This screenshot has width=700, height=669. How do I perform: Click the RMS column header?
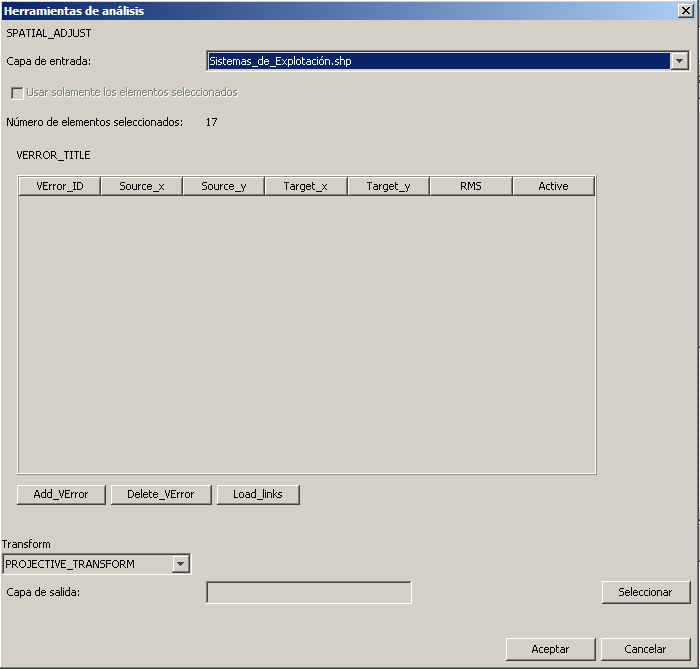coord(471,186)
